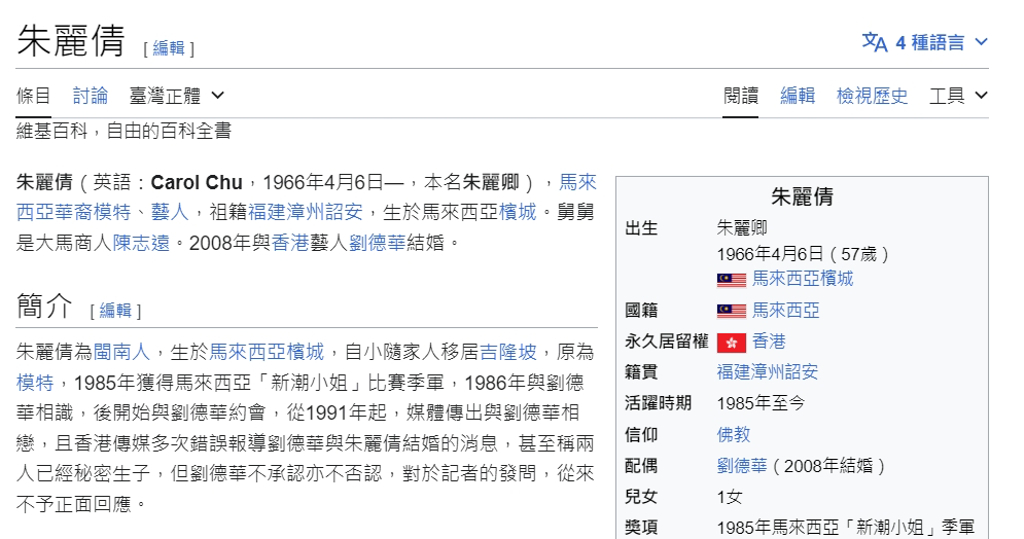Image resolution: width=1024 pixels, height=539 pixels.
Task: Click the 香港 link in intro paragraph
Action: click(x=290, y=243)
